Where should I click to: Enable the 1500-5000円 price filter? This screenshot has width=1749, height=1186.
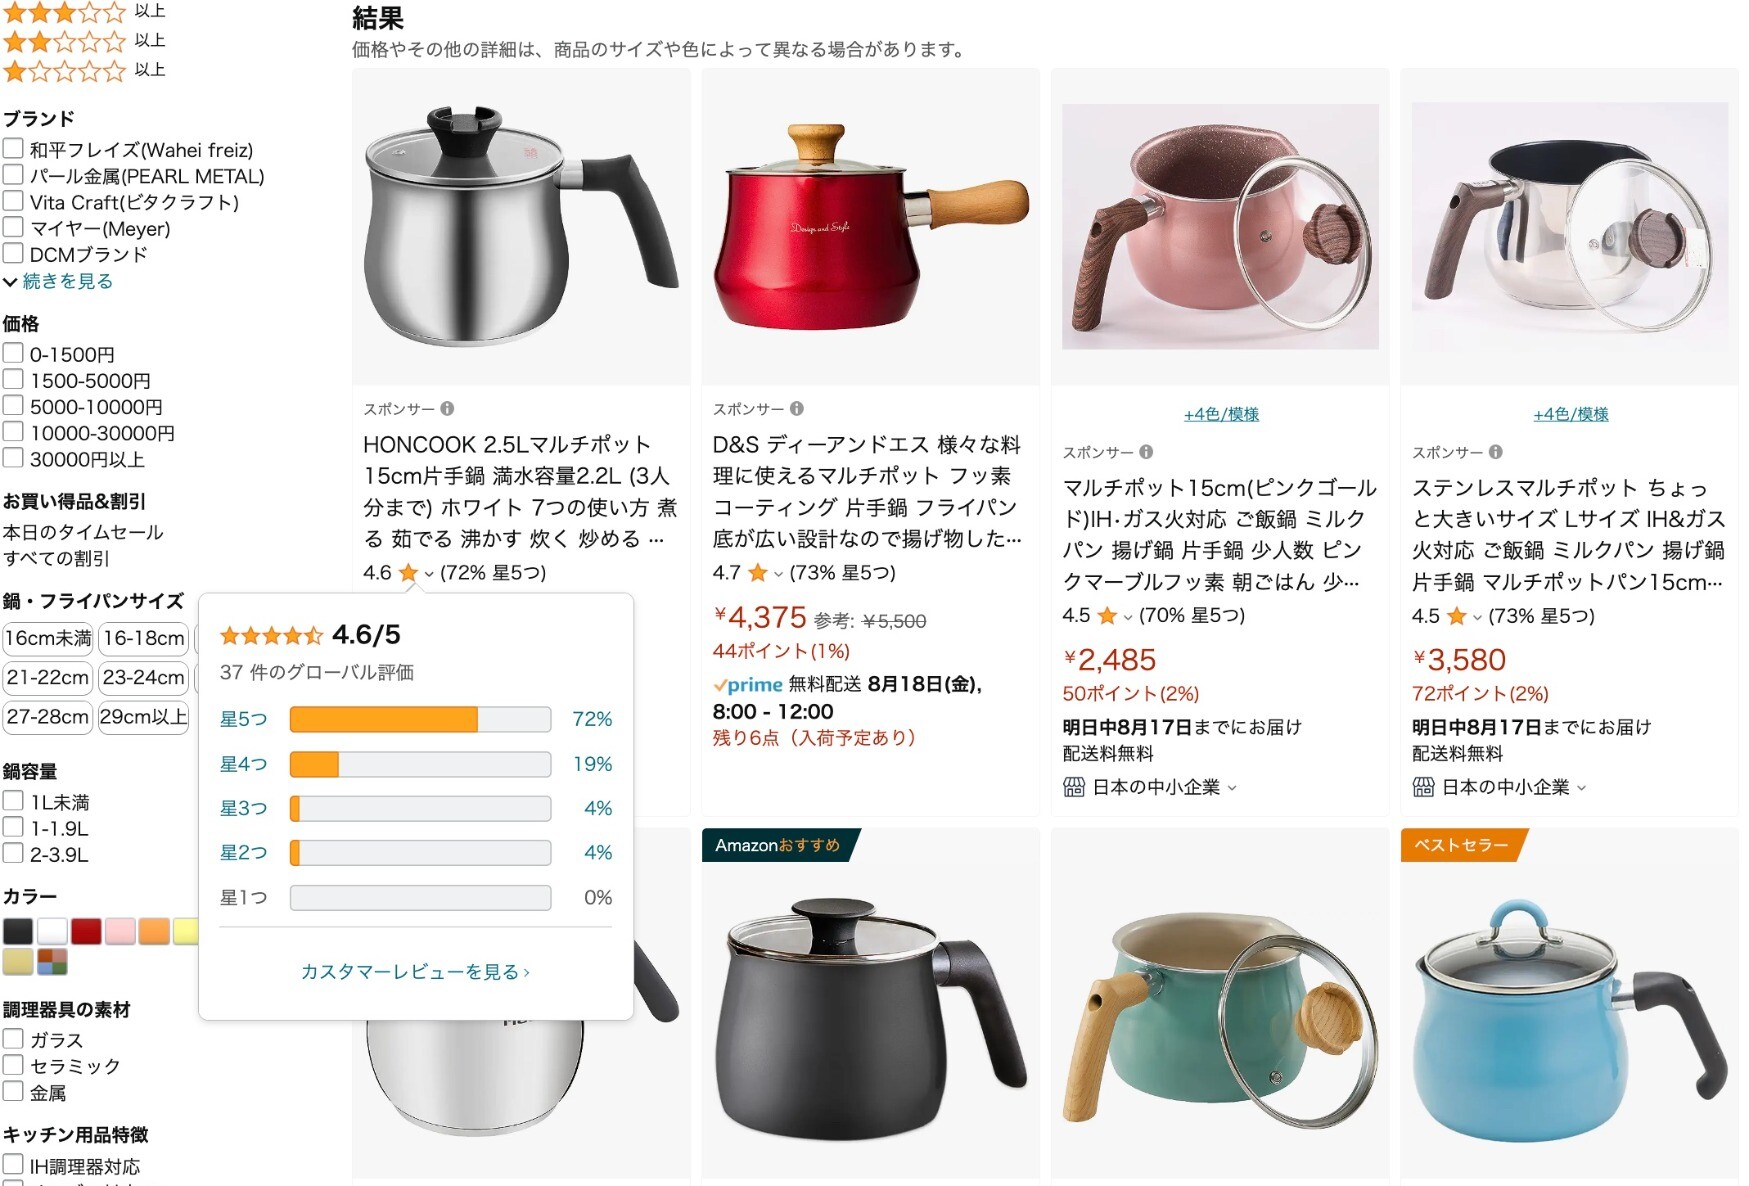pos(13,380)
